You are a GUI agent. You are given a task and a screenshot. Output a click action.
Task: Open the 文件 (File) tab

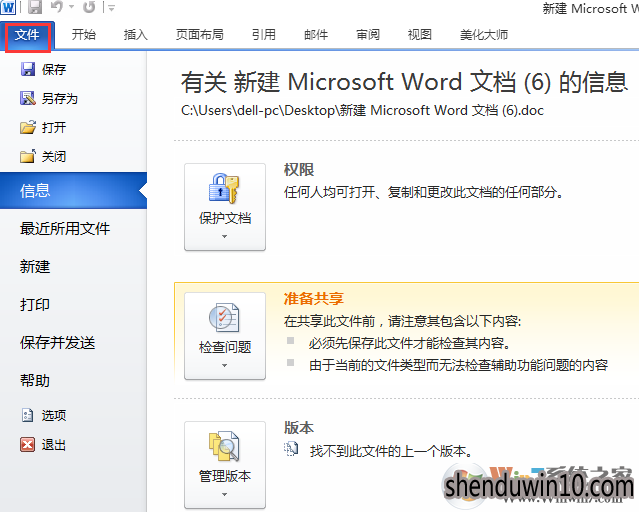coord(27,35)
